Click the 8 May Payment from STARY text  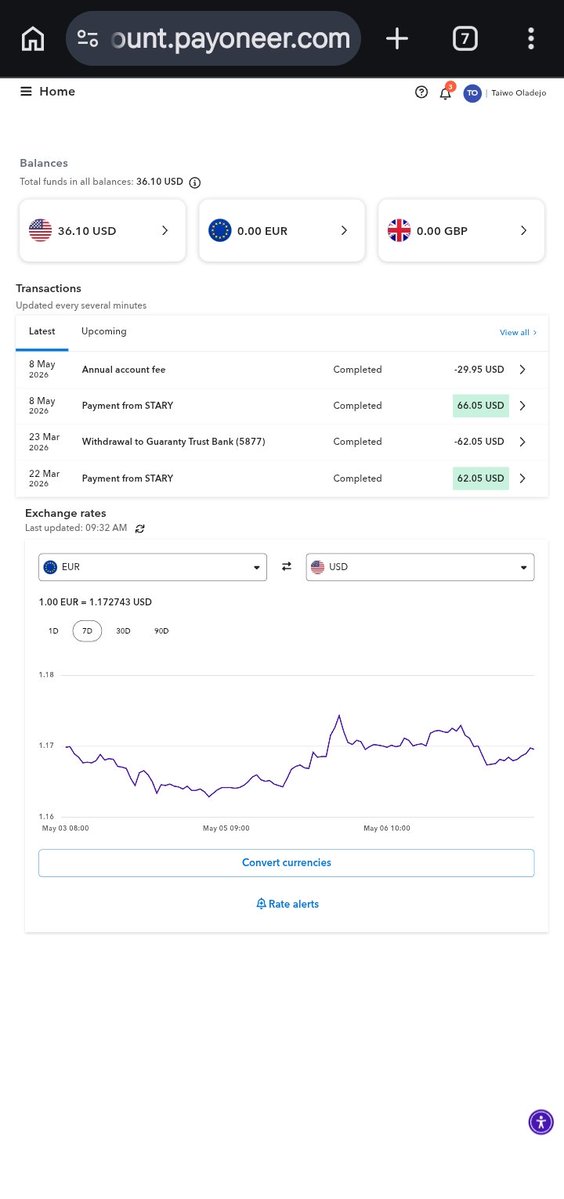click(128, 406)
